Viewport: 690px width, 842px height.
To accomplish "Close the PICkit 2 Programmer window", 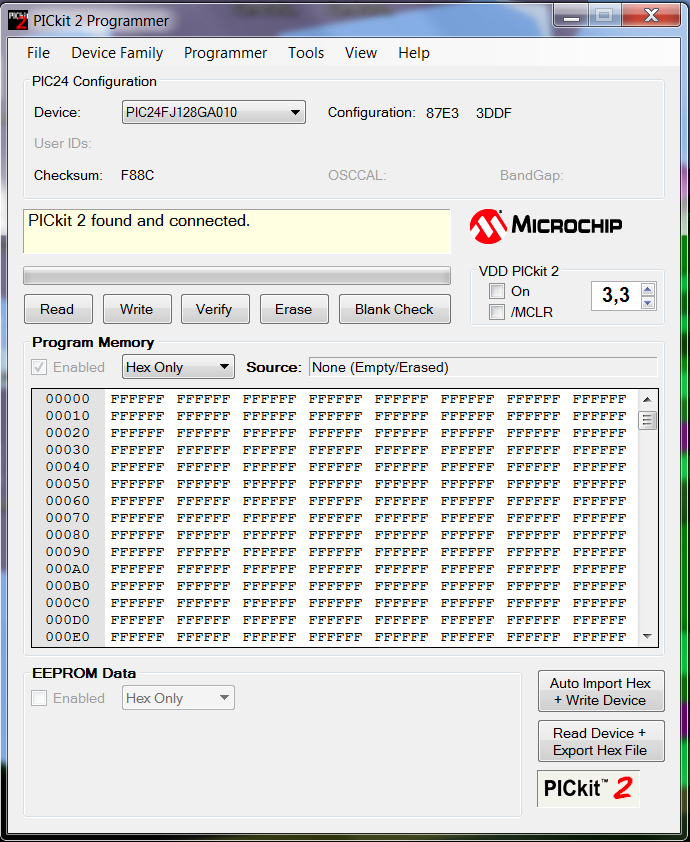I will click(651, 16).
